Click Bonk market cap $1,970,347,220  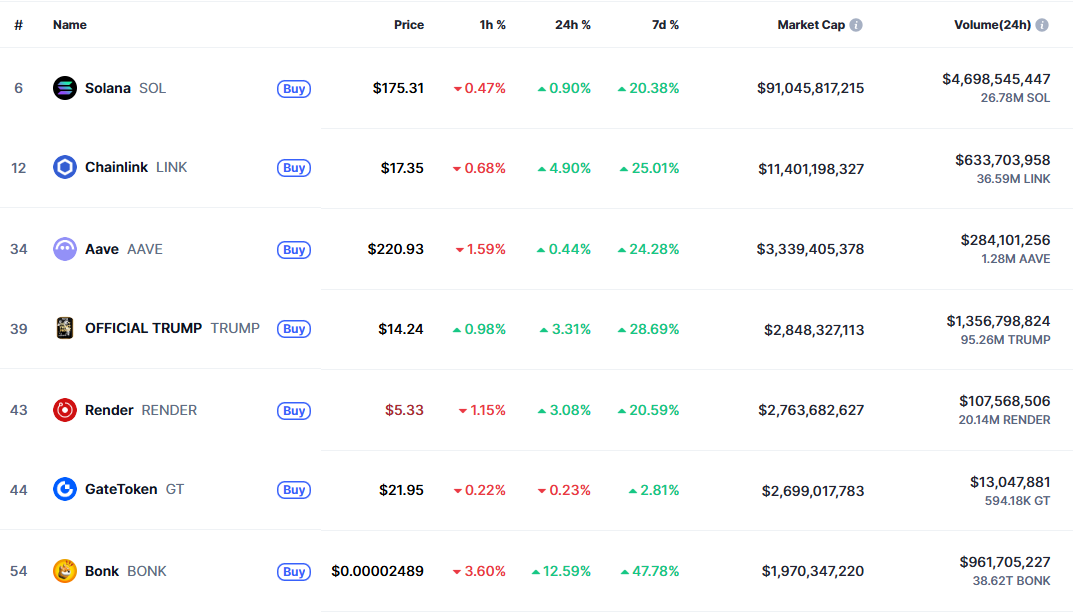813,571
